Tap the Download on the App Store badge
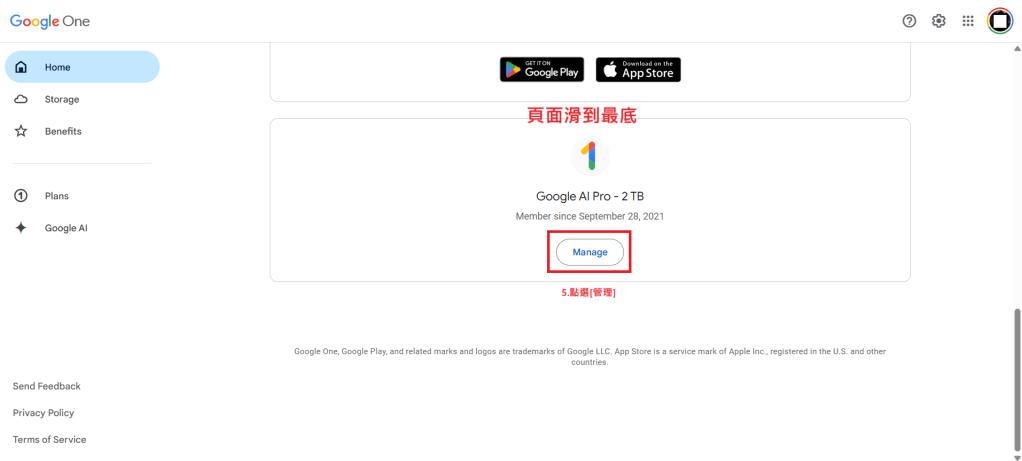This screenshot has height=461, width=1022. pos(638,69)
